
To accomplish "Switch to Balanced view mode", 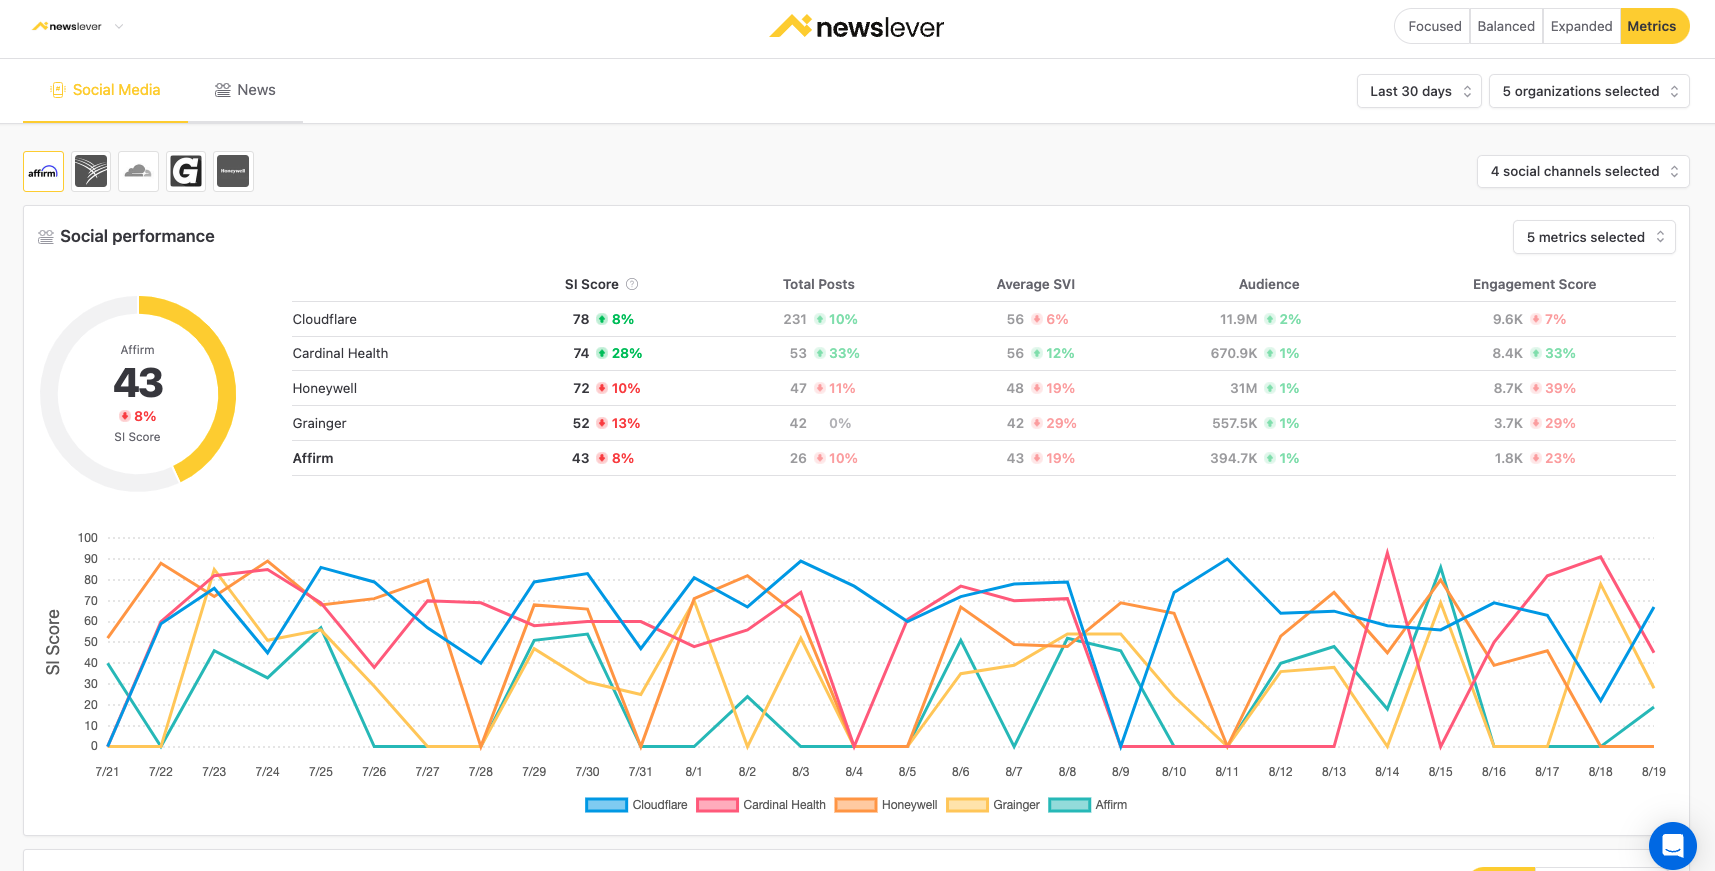I will [x=1505, y=27].
